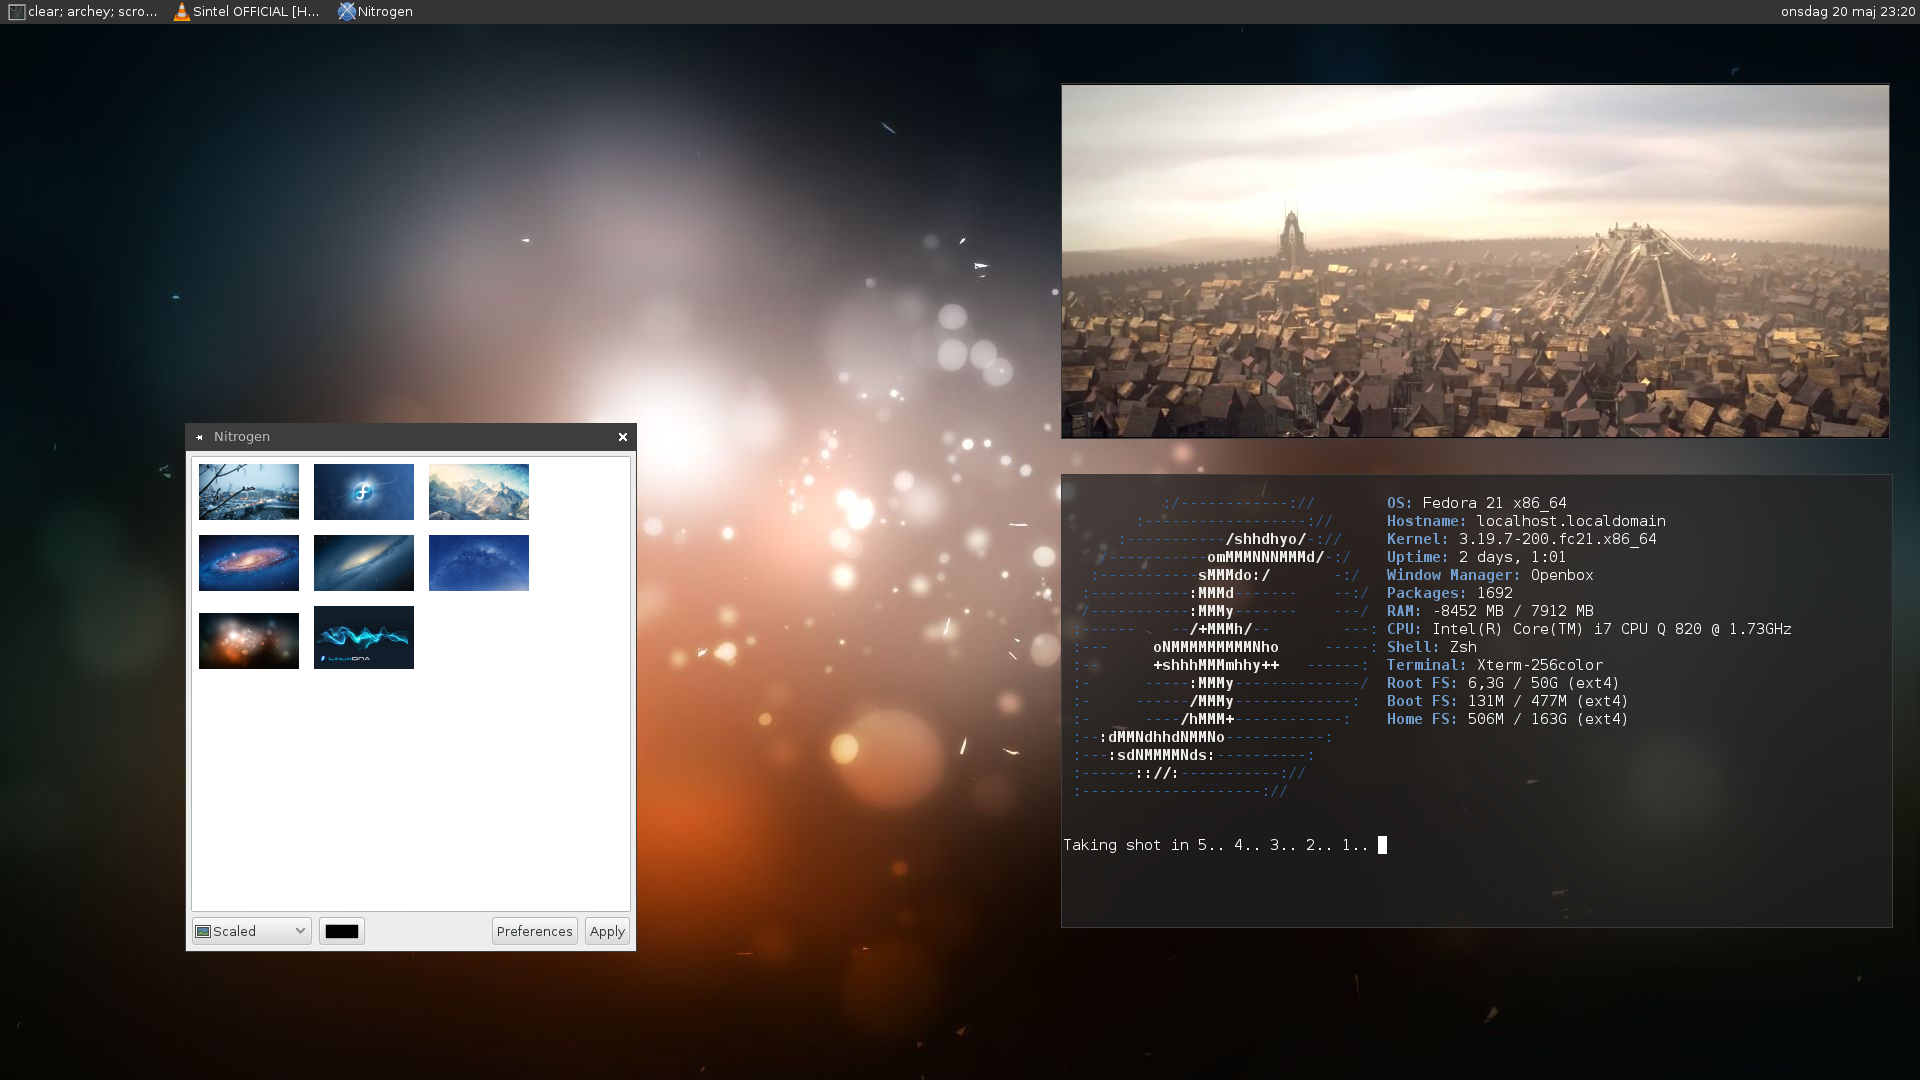
Task: Select the snowy mountains wallpaper thumbnail
Action: [x=478, y=491]
